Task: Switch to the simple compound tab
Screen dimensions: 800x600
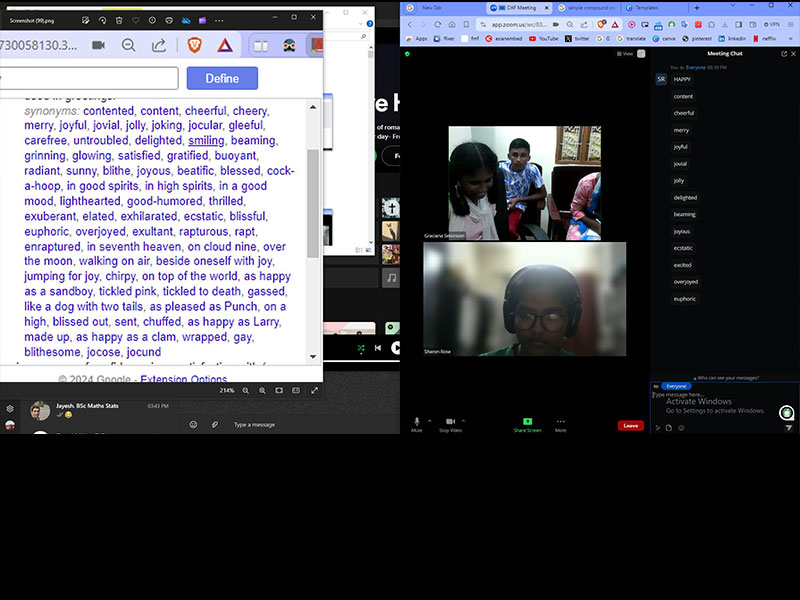Action: [x=587, y=8]
